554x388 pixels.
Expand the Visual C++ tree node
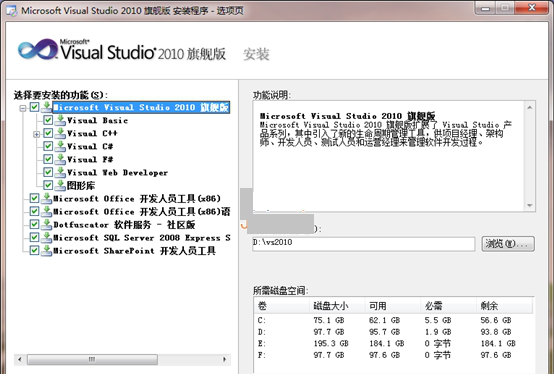pyautogui.click(x=37, y=134)
